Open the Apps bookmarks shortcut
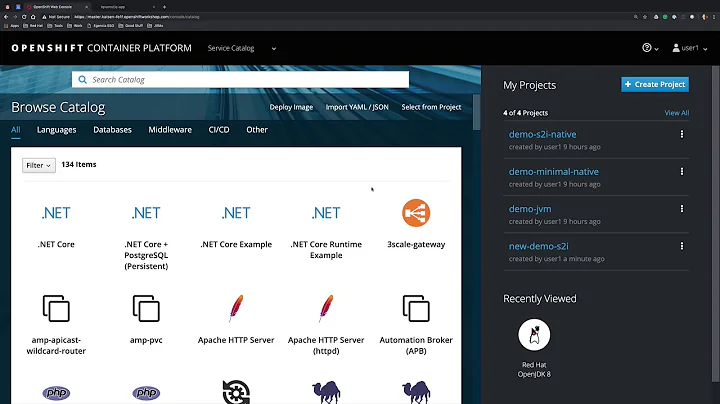The height and width of the screenshot is (404, 720). pyautogui.click(x=11, y=26)
